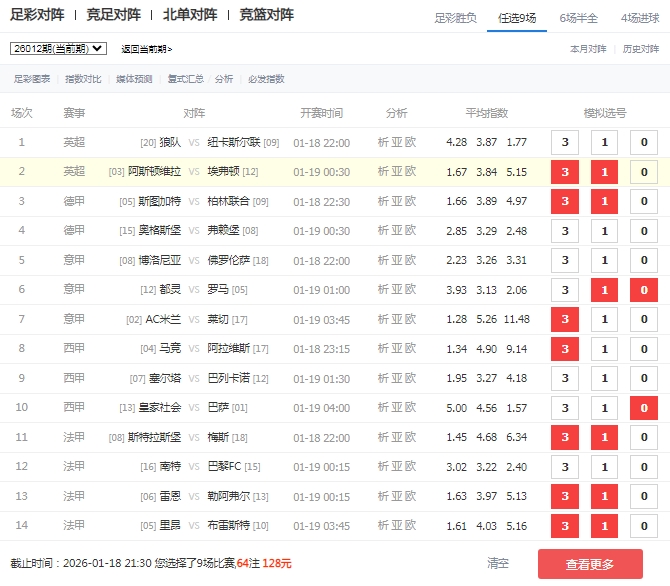Switch to the 足彩胜负 tab
670x586 pixels.
(x=455, y=17)
